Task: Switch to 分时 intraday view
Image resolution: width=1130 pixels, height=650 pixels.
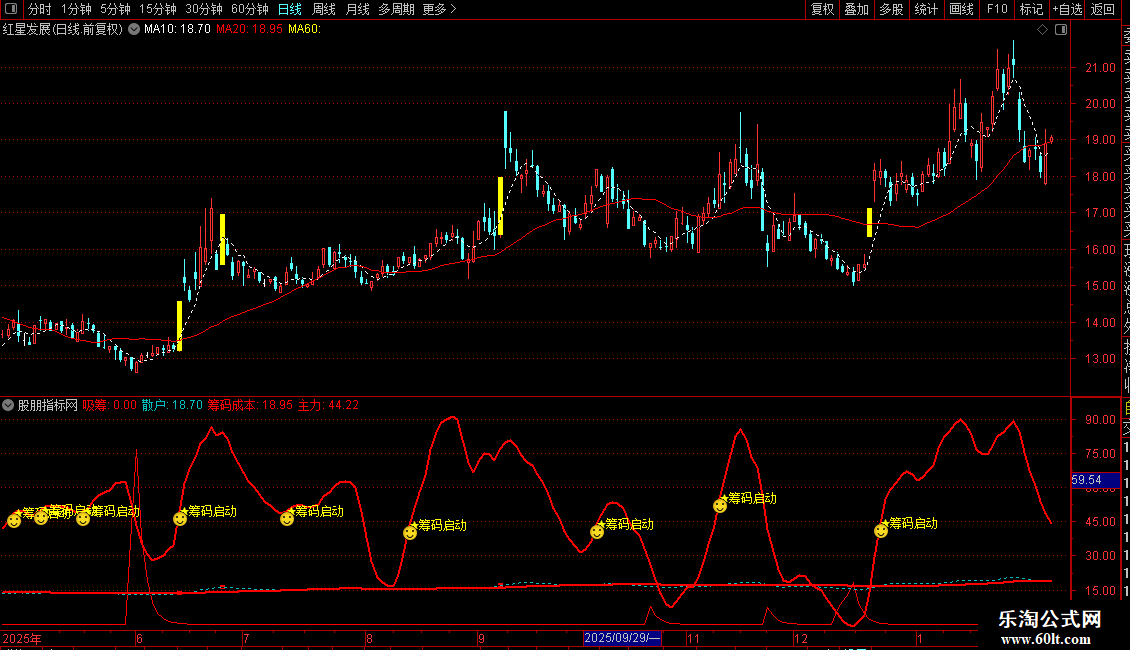Action: click(x=40, y=9)
